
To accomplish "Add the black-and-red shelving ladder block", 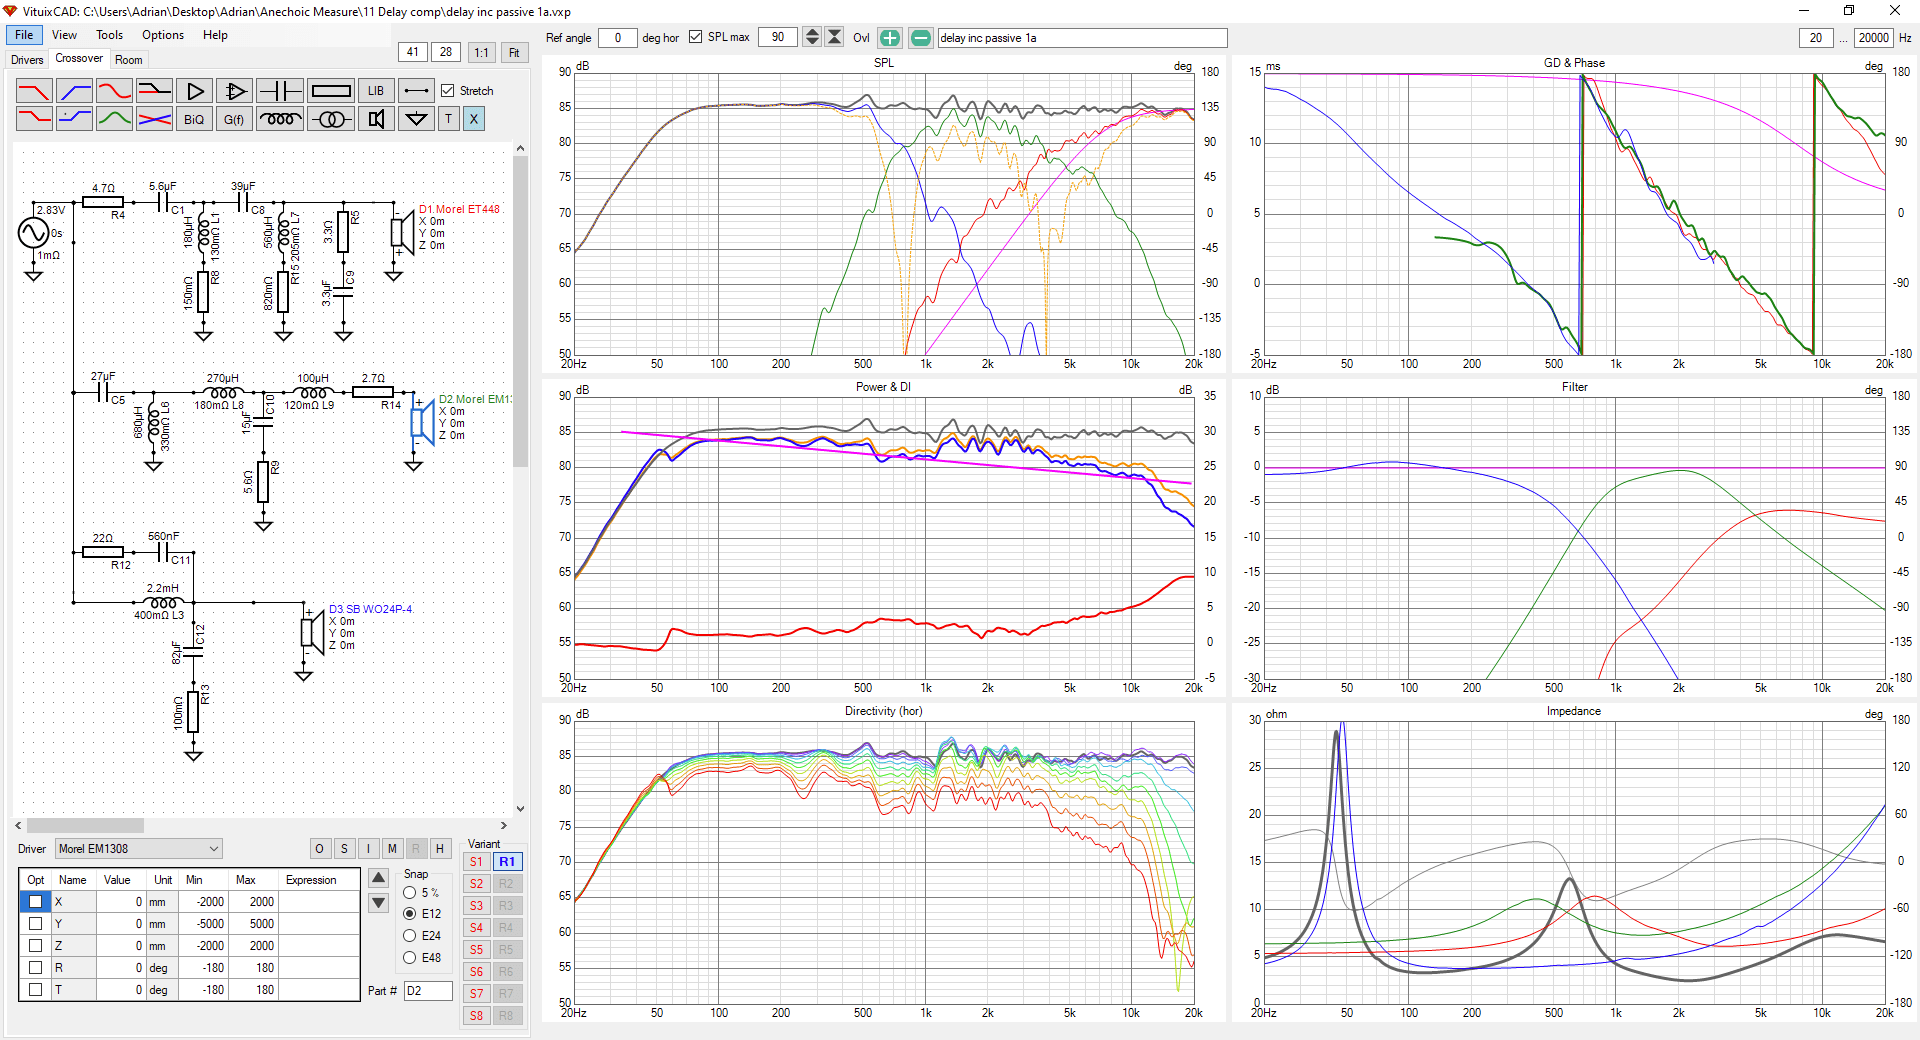I will pyautogui.click(x=154, y=91).
